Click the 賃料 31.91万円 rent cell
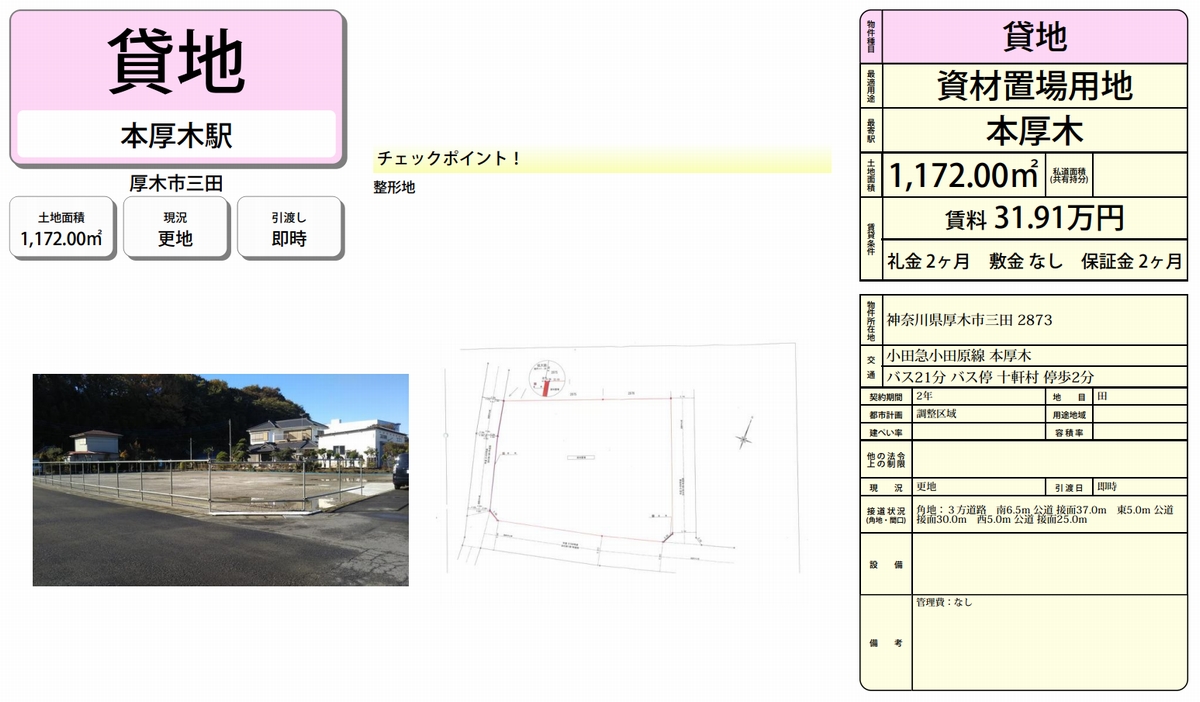 pyautogui.click(x=1034, y=218)
